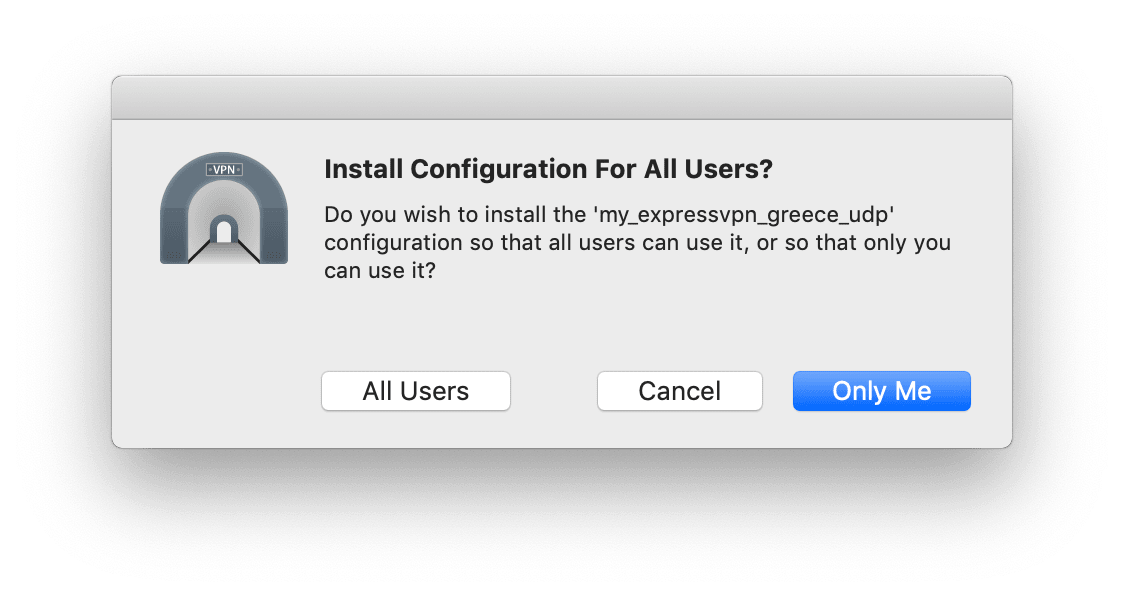Click the 'my_expressvpn_greece_udp' configuration name text
Screen dimensions: 1124x596
743,214
